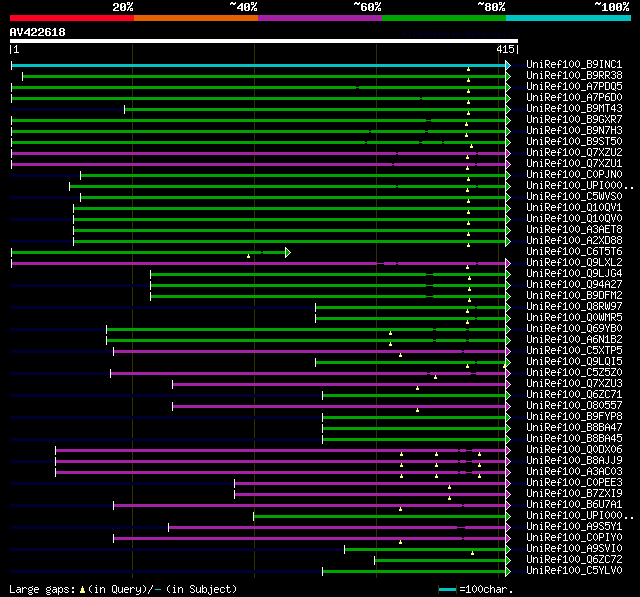This screenshot has height=597, width=640.
Task: Select the UniRef100_C5YLV0 label
Action: click(x=574, y=571)
